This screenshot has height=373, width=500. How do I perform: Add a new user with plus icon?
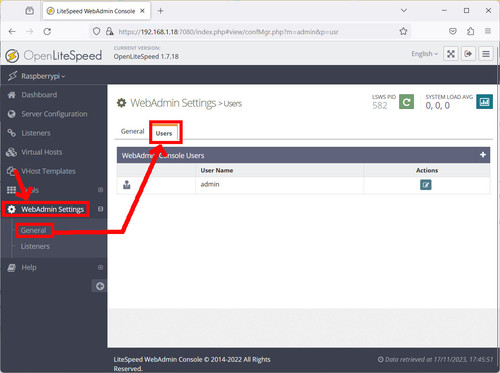click(483, 155)
